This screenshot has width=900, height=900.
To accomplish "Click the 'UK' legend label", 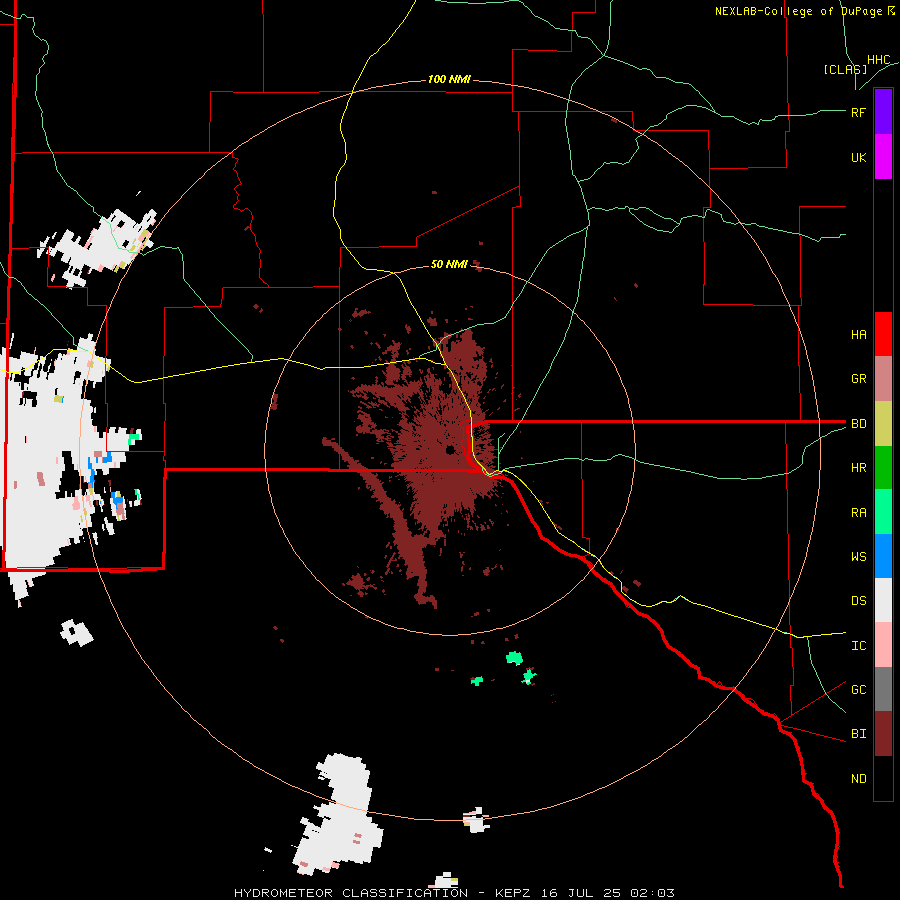I will [859, 157].
